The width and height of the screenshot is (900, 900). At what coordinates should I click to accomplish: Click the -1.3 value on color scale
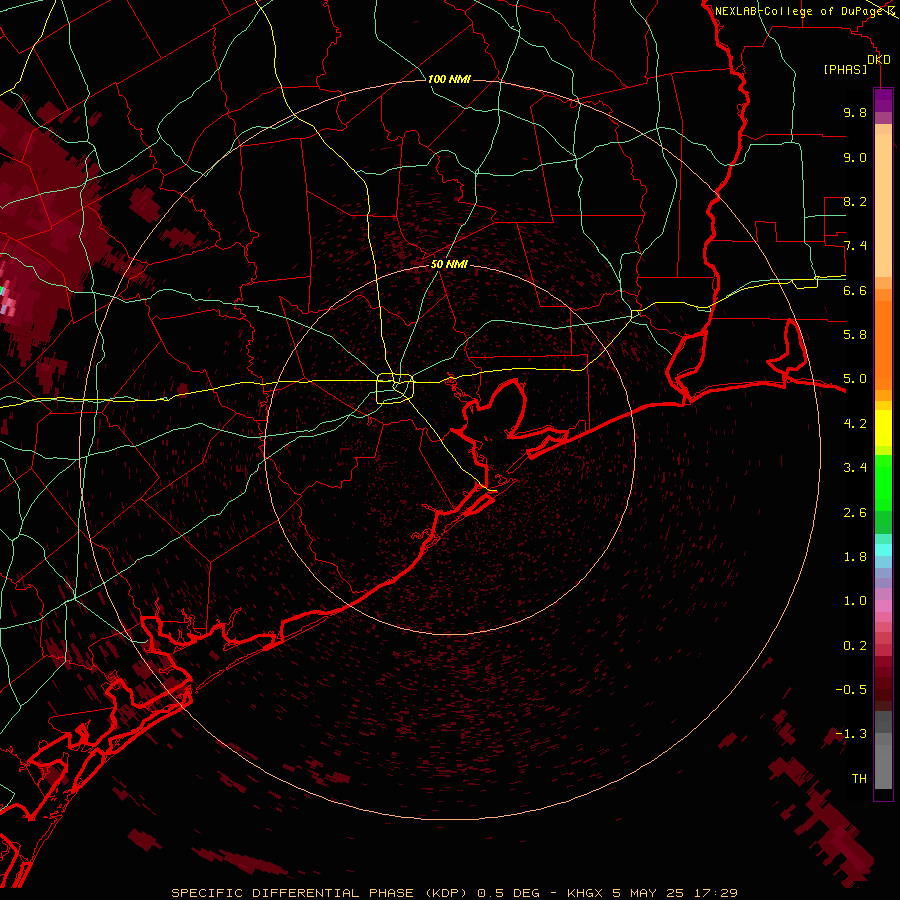(851, 734)
